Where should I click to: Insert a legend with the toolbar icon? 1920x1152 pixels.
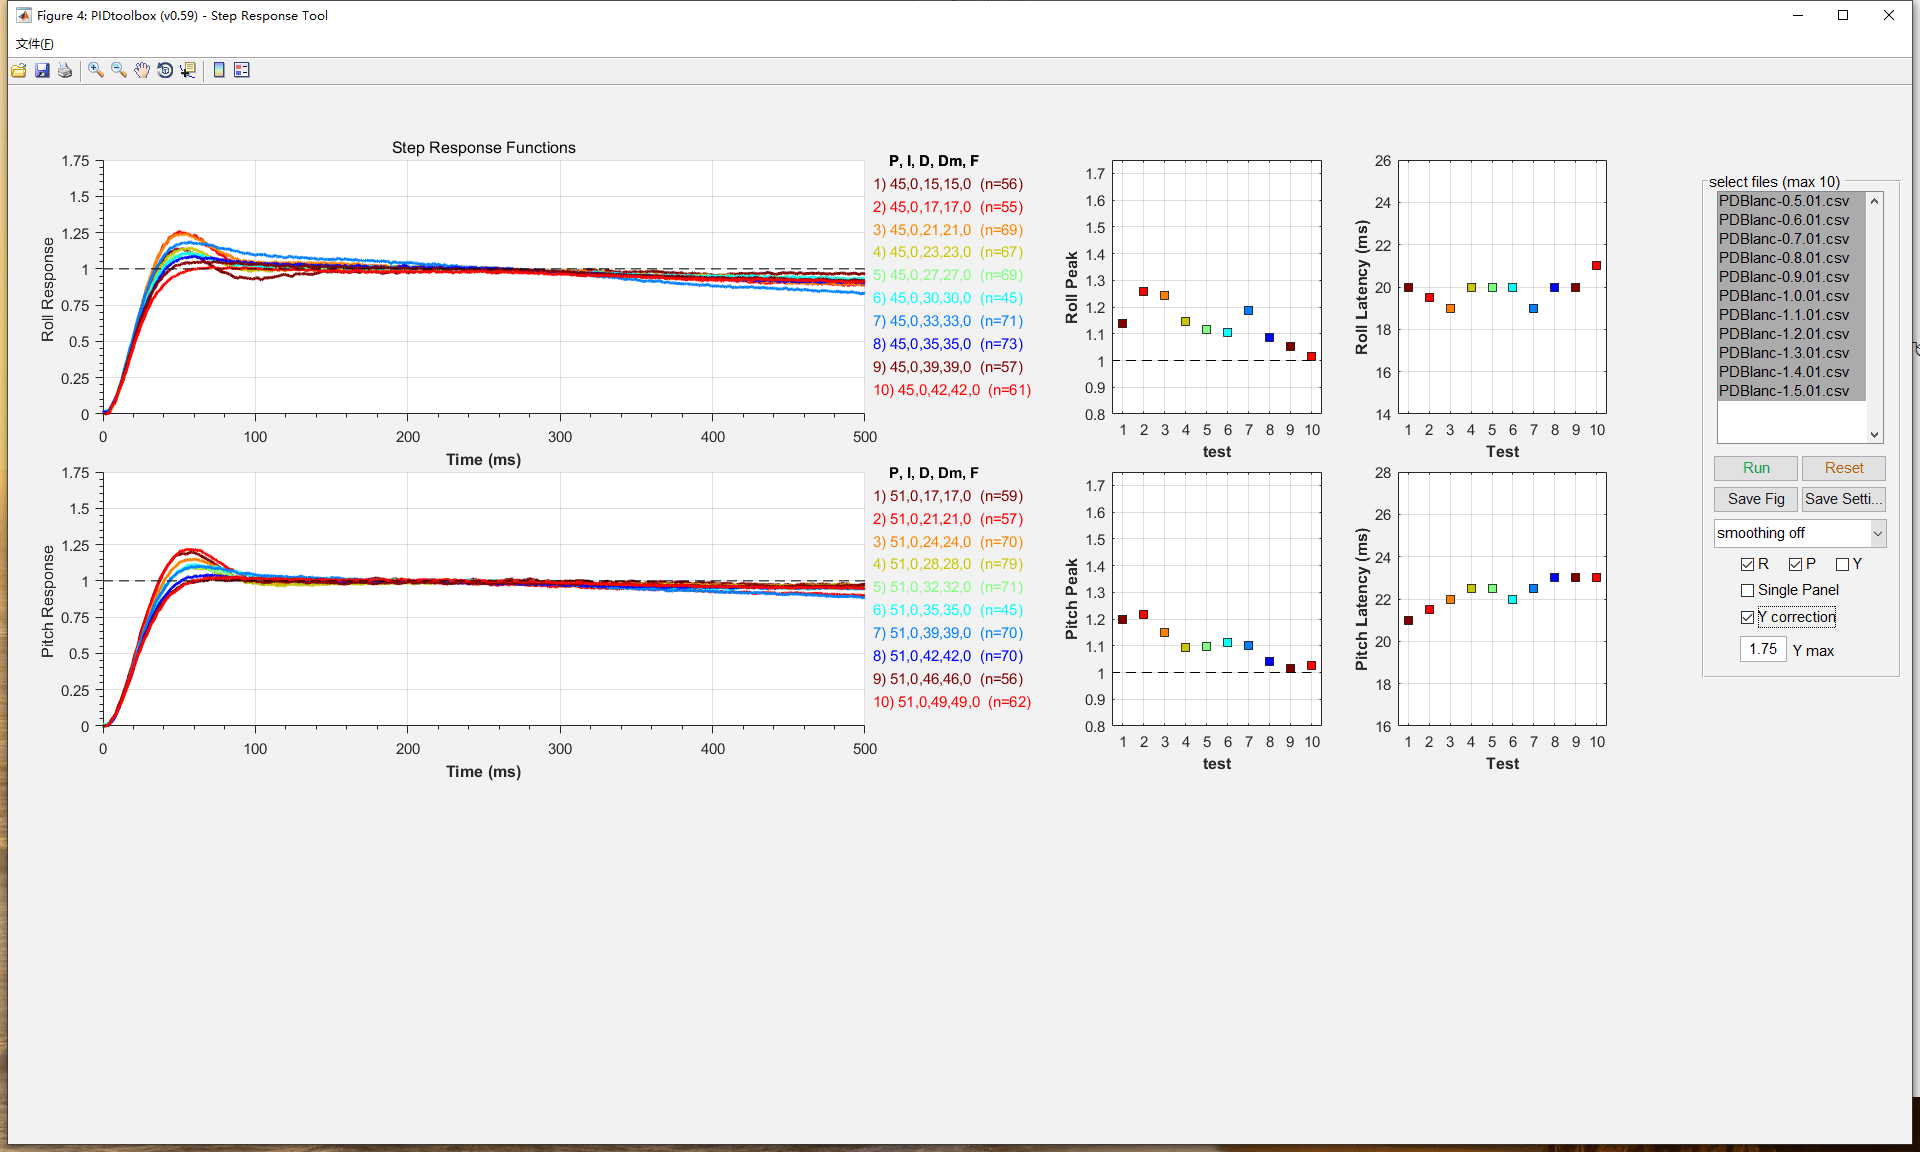tap(242, 70)
